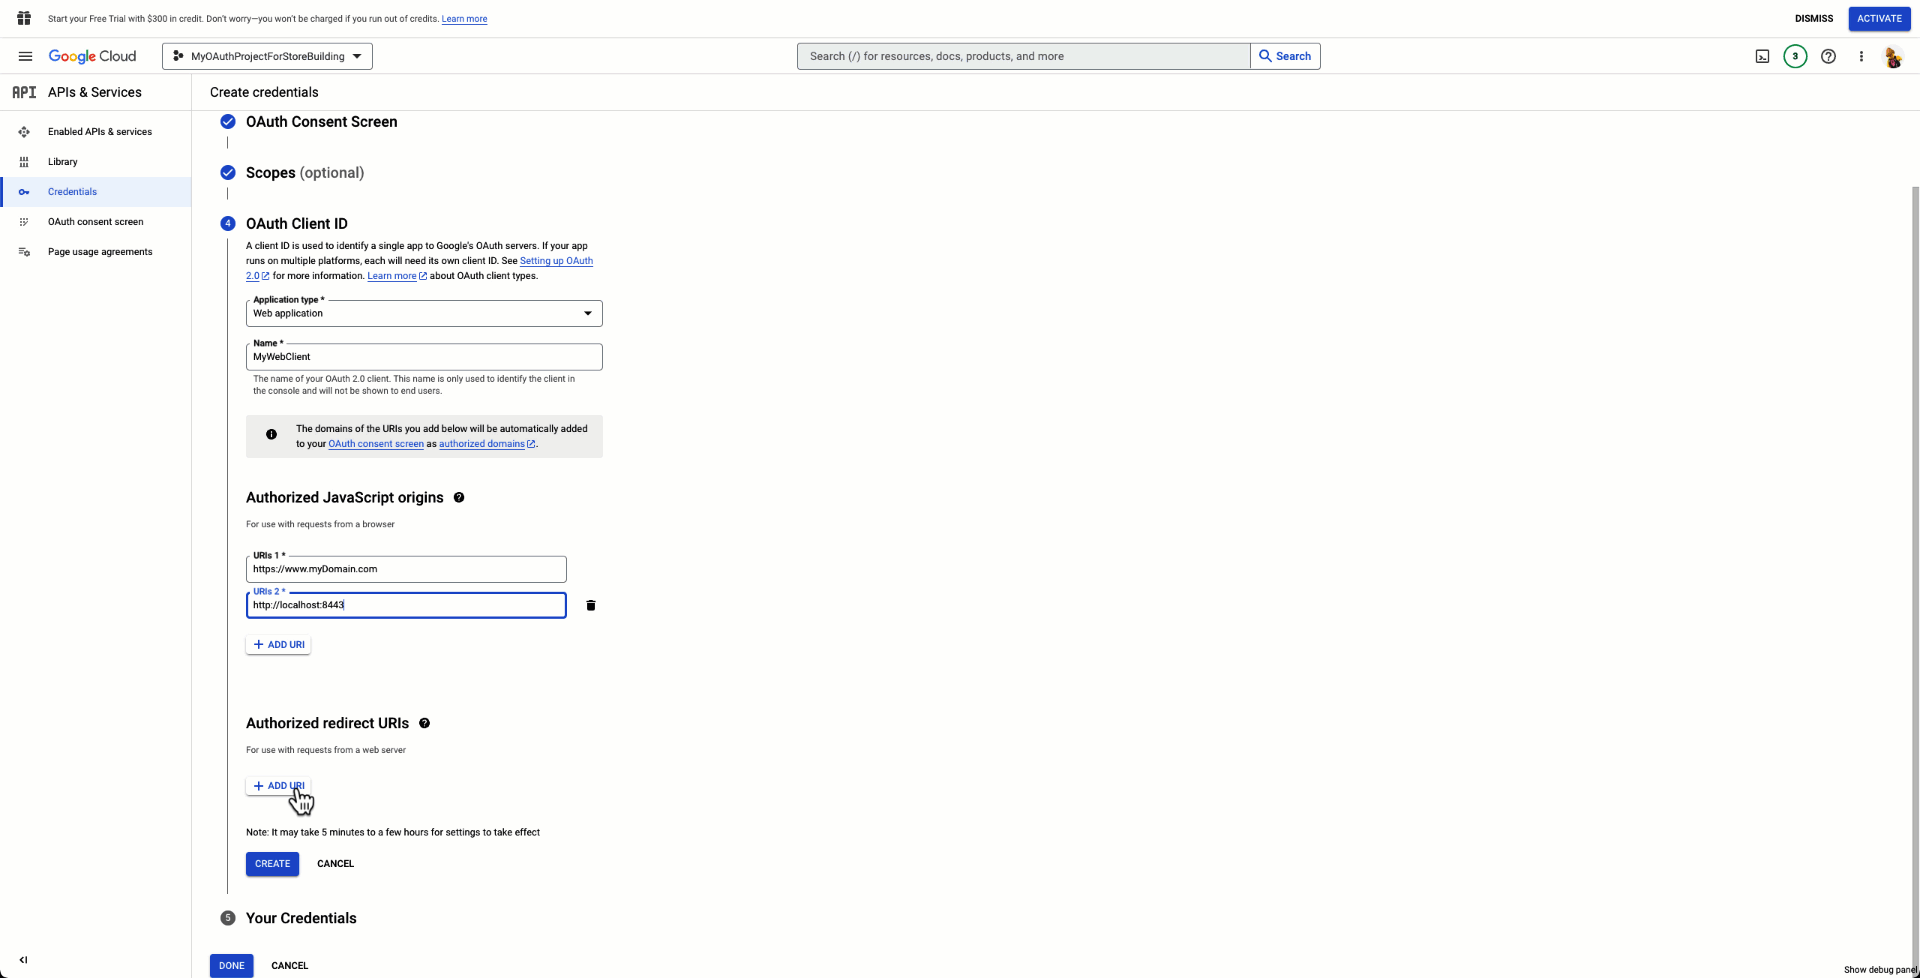The width and height of the screenshot is (1920, 978).
Task: Click the DONE button at bottom
Action: coord(231,965)
